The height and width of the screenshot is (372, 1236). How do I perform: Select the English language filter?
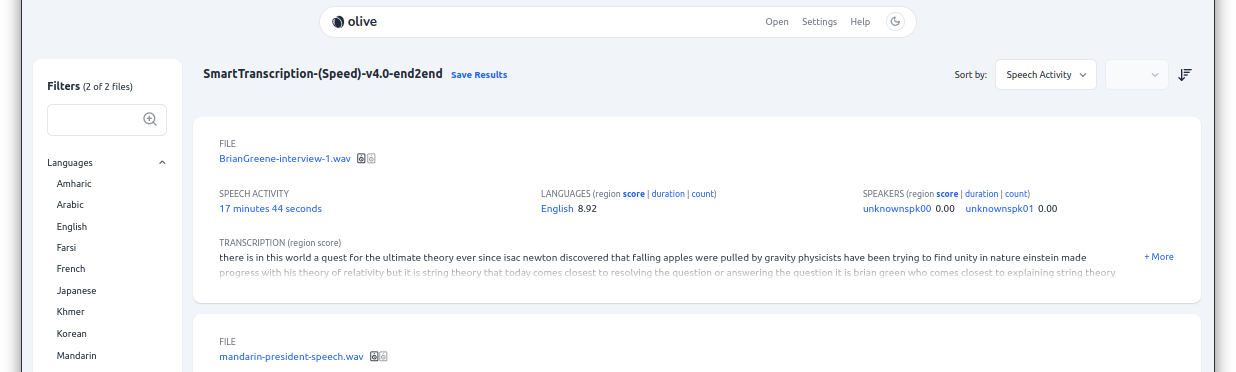[x=72, y=227]
